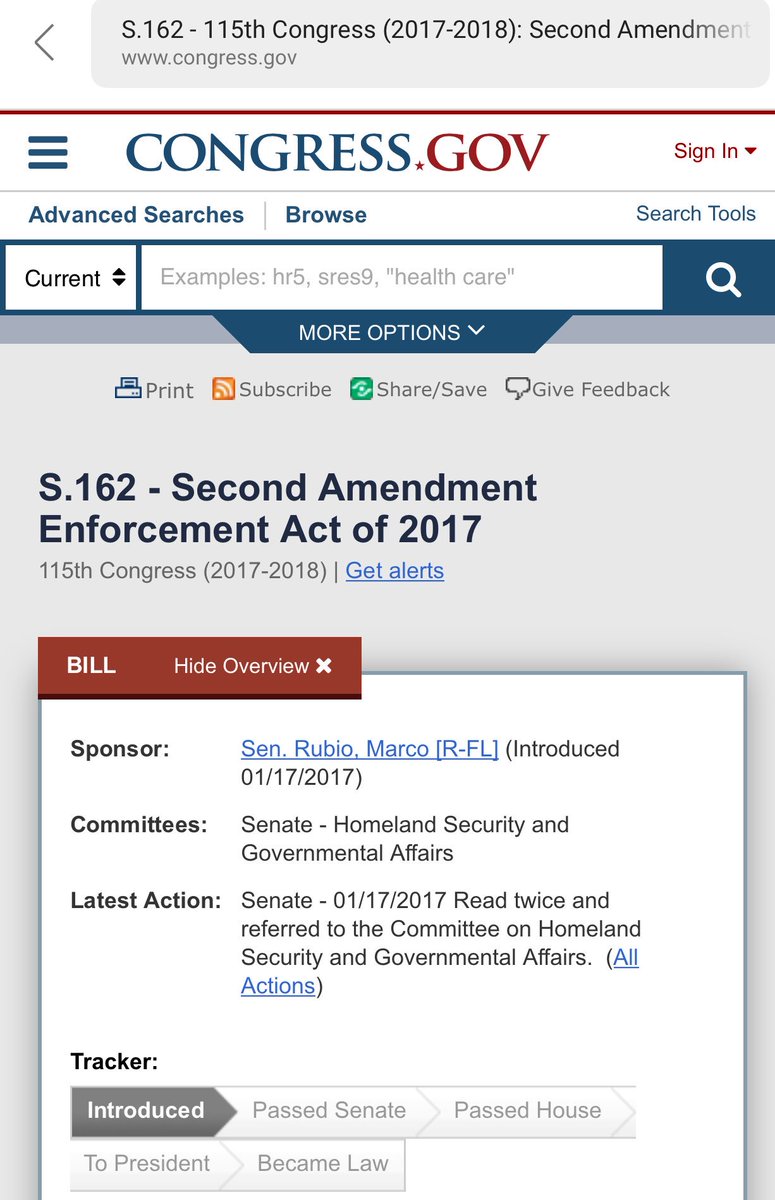Open Sen. Rubio, Marco [R-FL] link

tap(370, 749)
